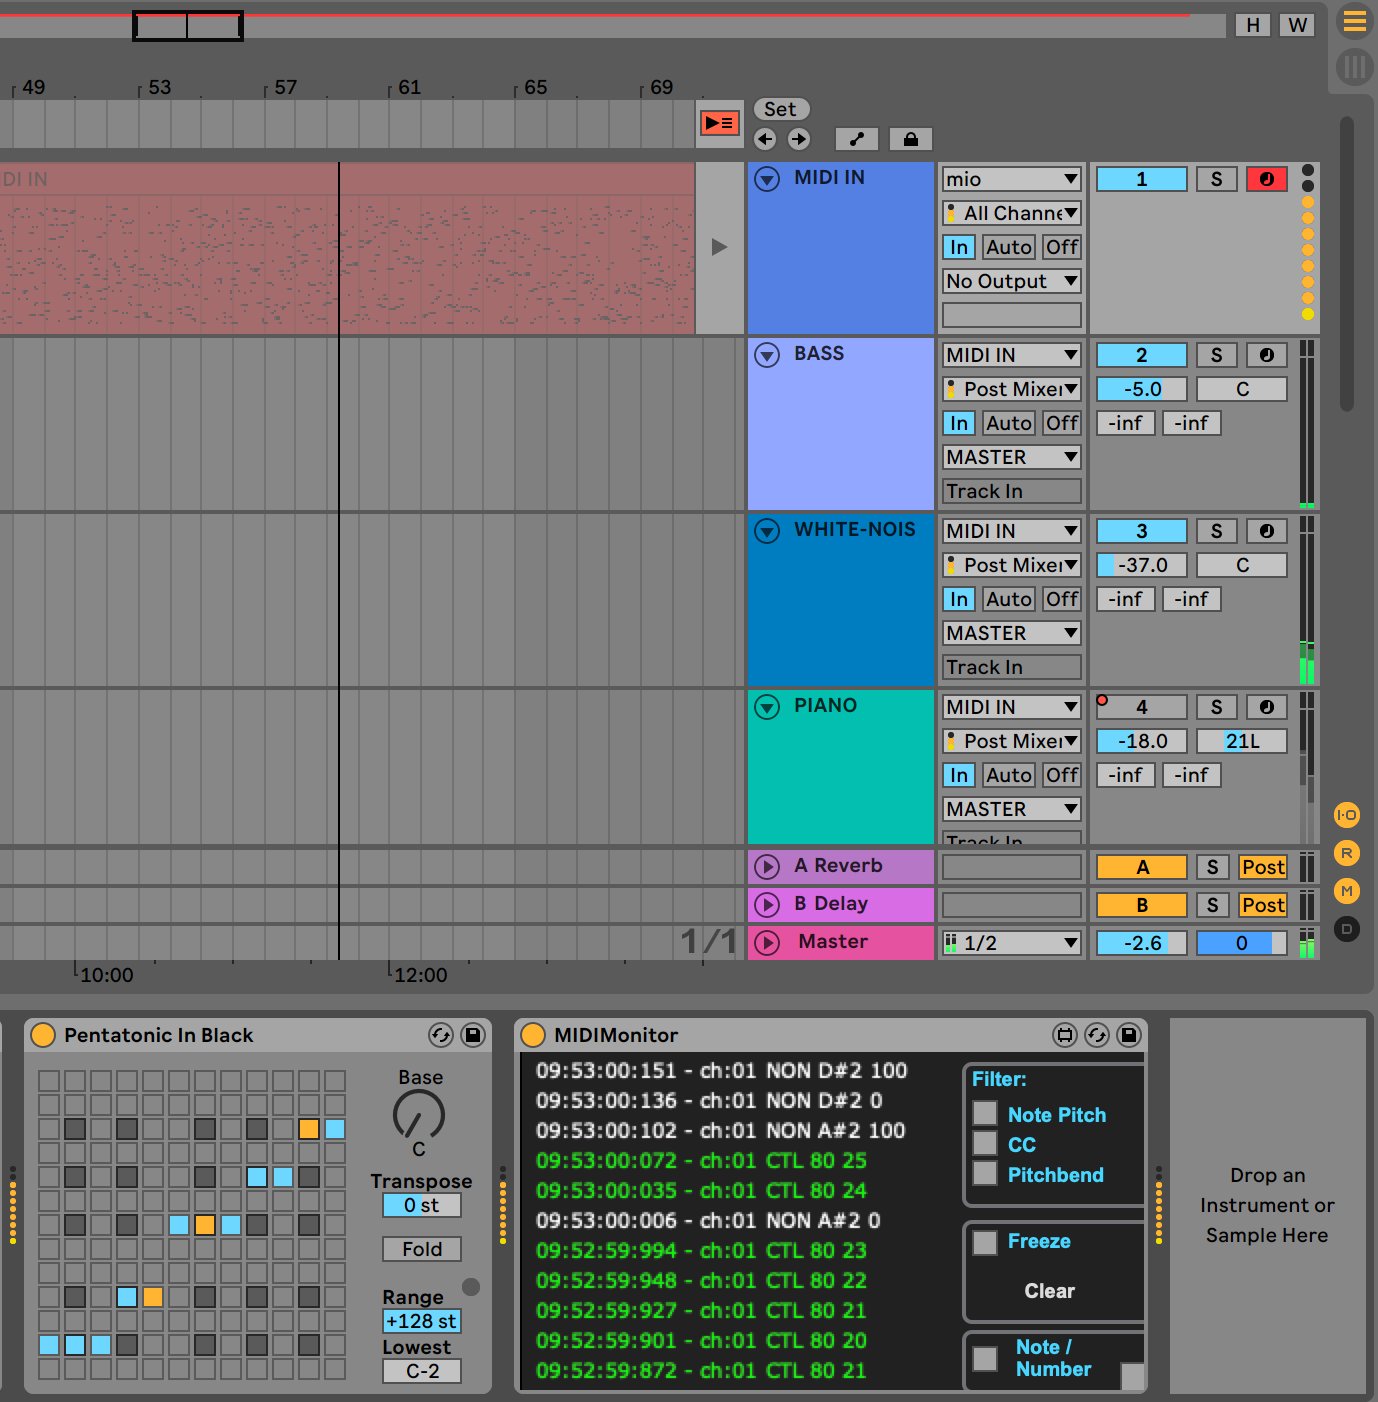The height and width of the screenshot is (1402, 1378).
Task: Click the Base knob in Pentatonic device
Action: [x=419, y=1114]
